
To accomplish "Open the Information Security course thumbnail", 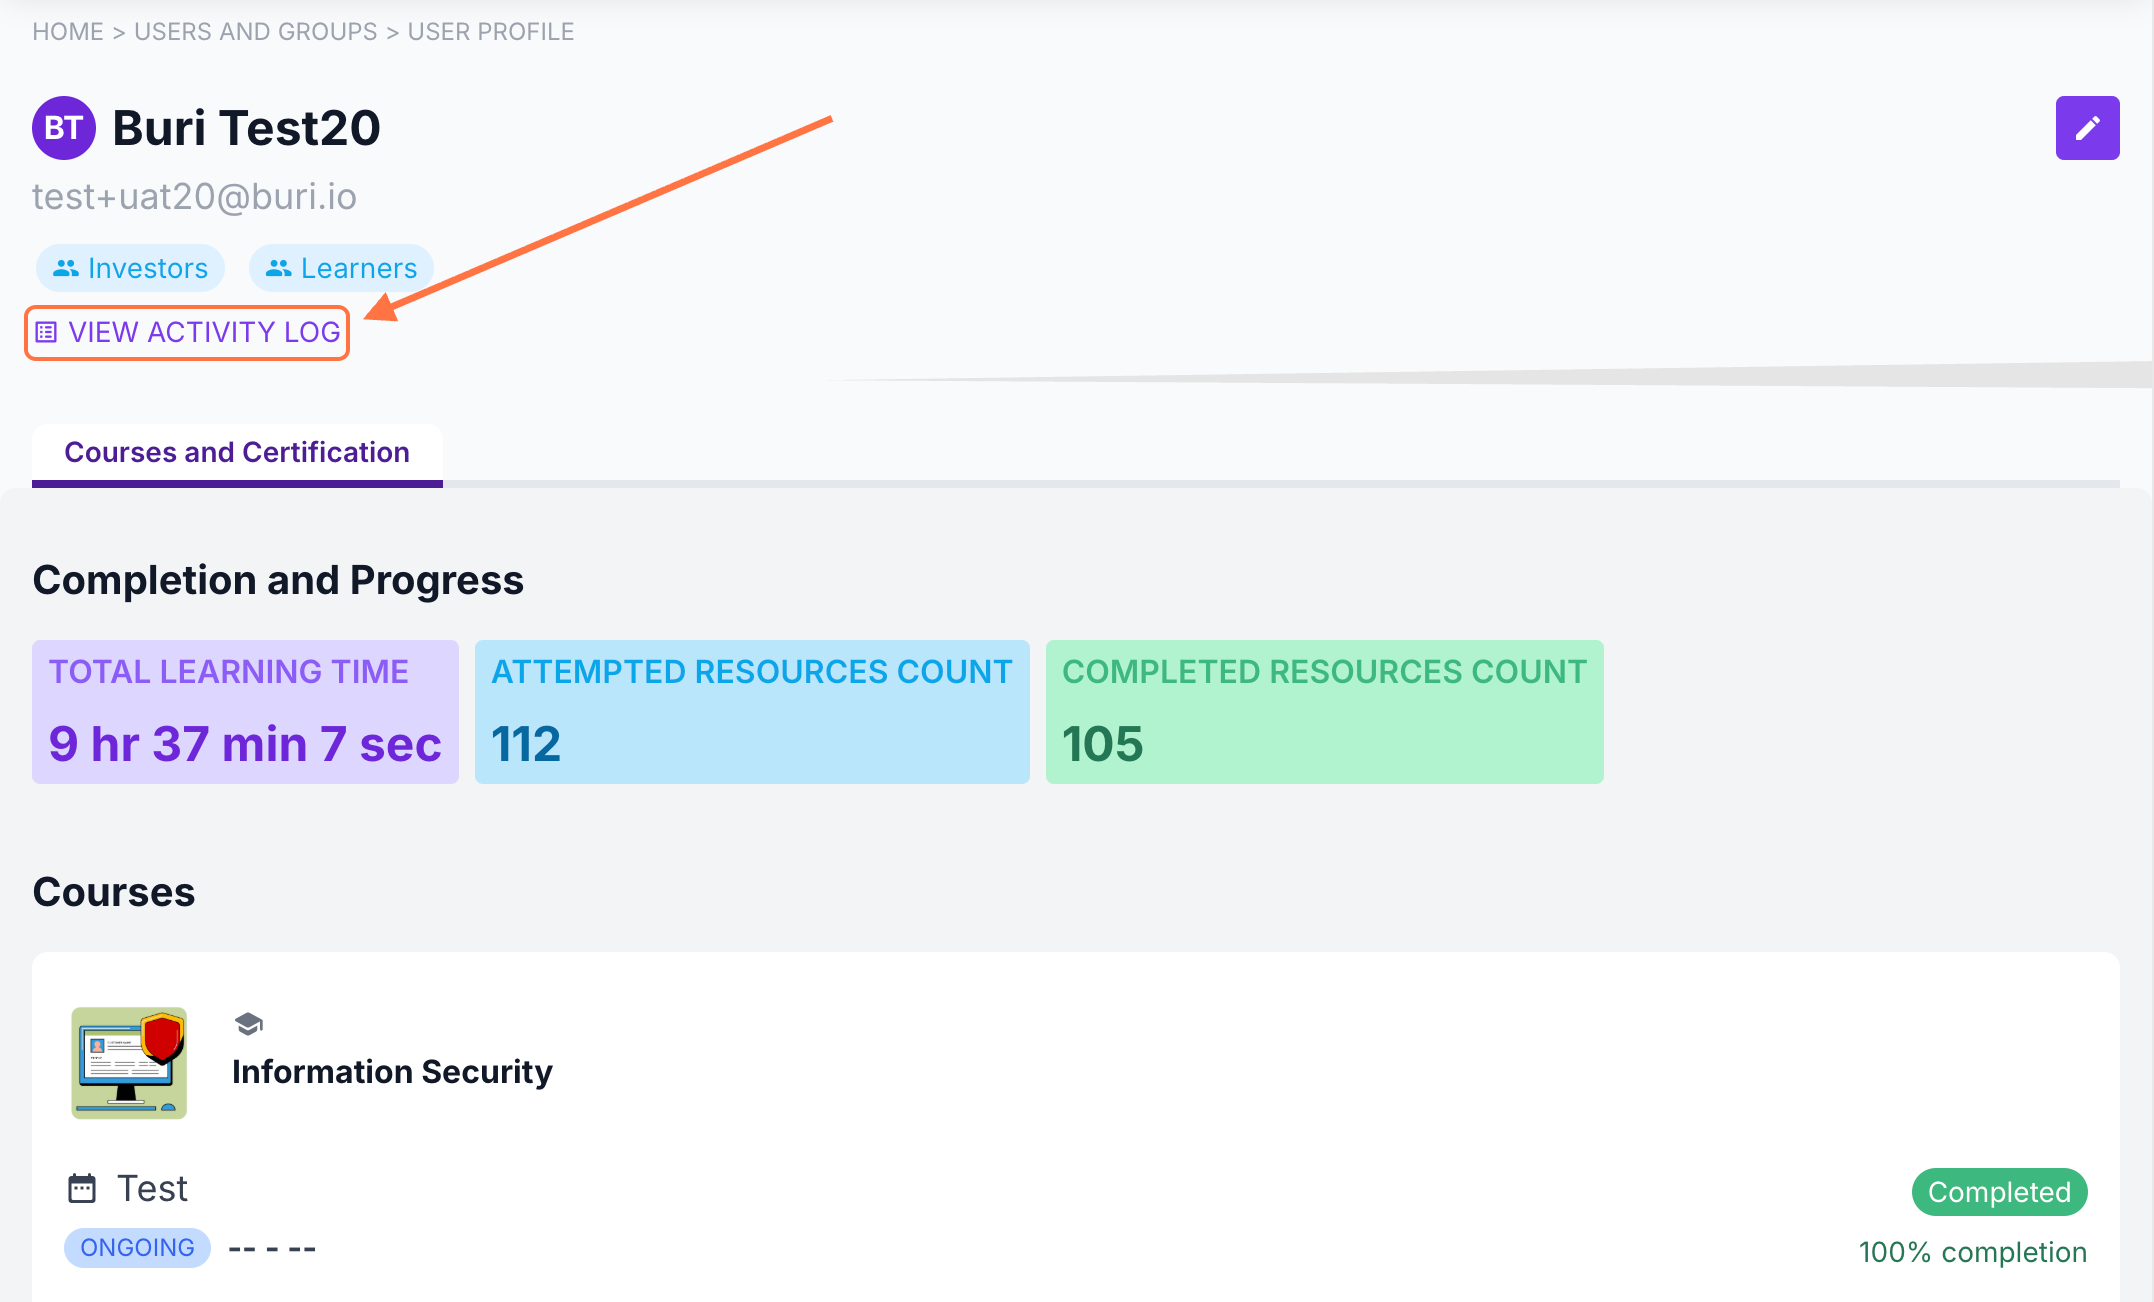I will click(x=129, y=1063).
